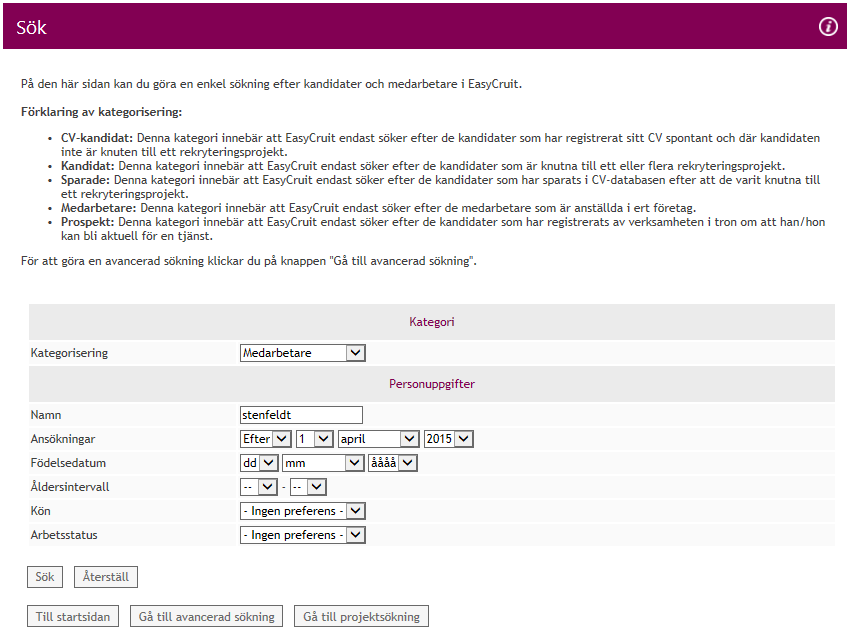Click the Sök button
Viewport: 847px width, 633px height.
(x=45, y=577)
